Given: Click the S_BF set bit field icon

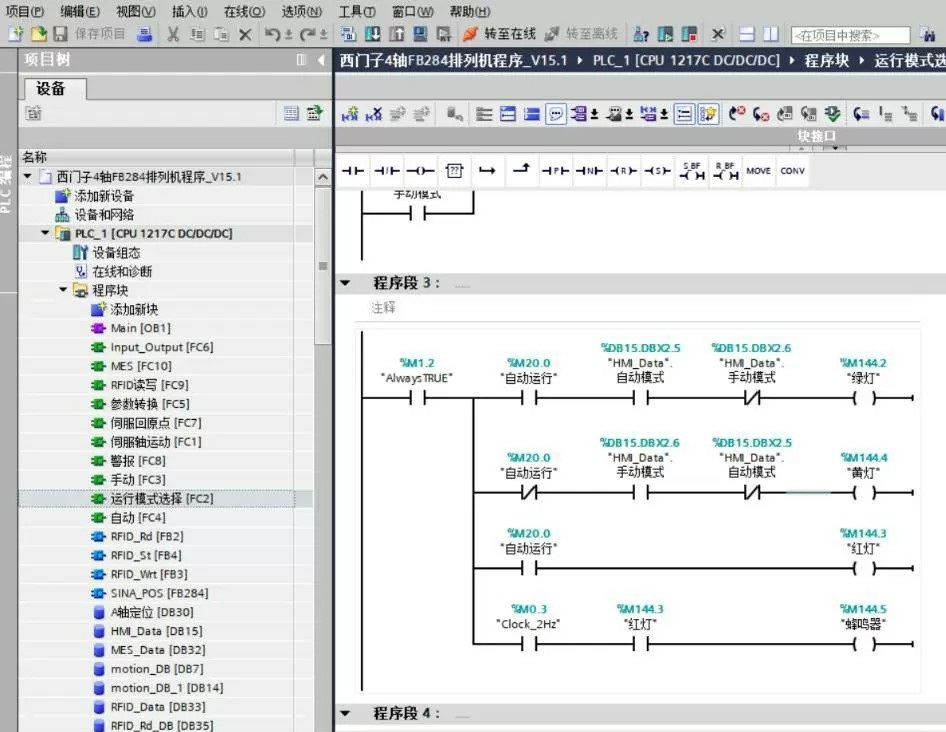Looking at the screenshot, I should click(691, 171).
